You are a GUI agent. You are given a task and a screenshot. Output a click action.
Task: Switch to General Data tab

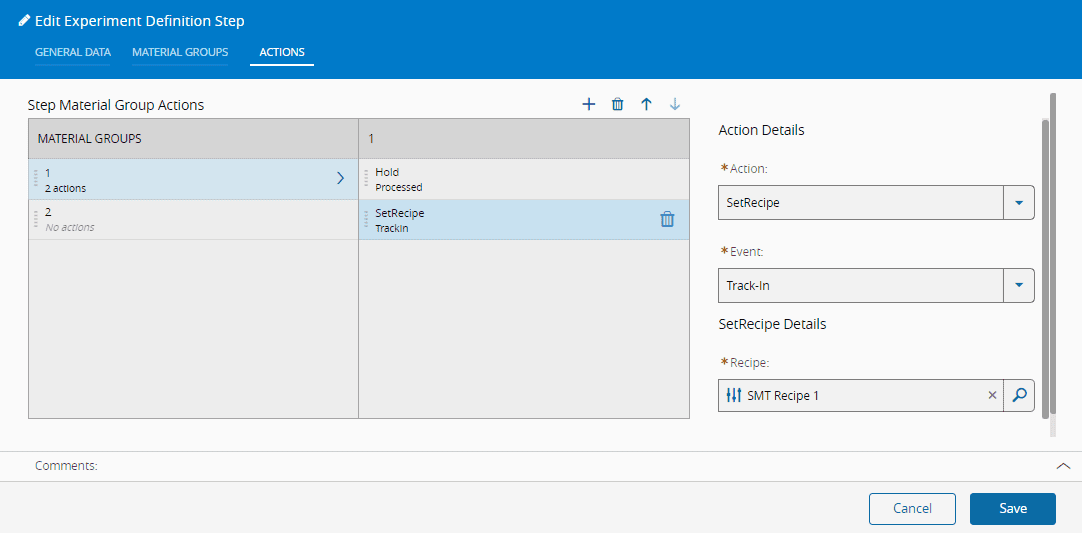tap(73, 52)
